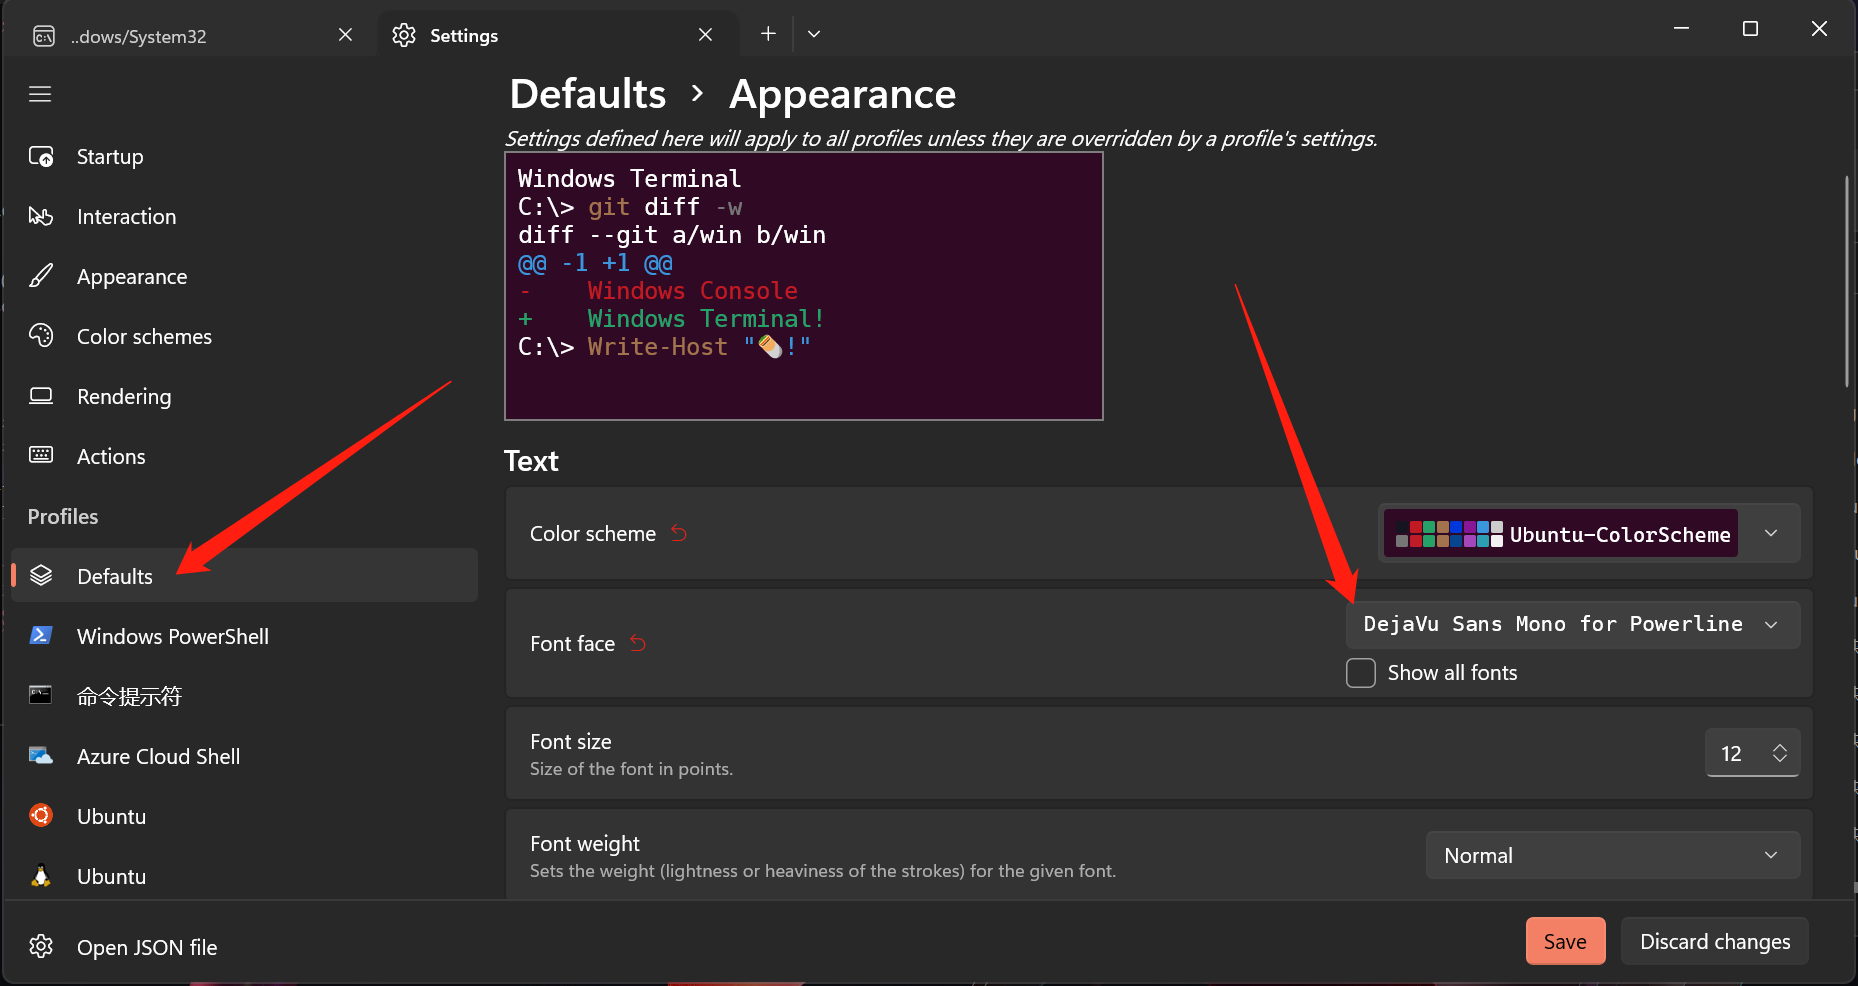The height and width of the screenshot is (986, 1858).
Task: Select the Rendering settings icon
Action: [x=41, y=396]
